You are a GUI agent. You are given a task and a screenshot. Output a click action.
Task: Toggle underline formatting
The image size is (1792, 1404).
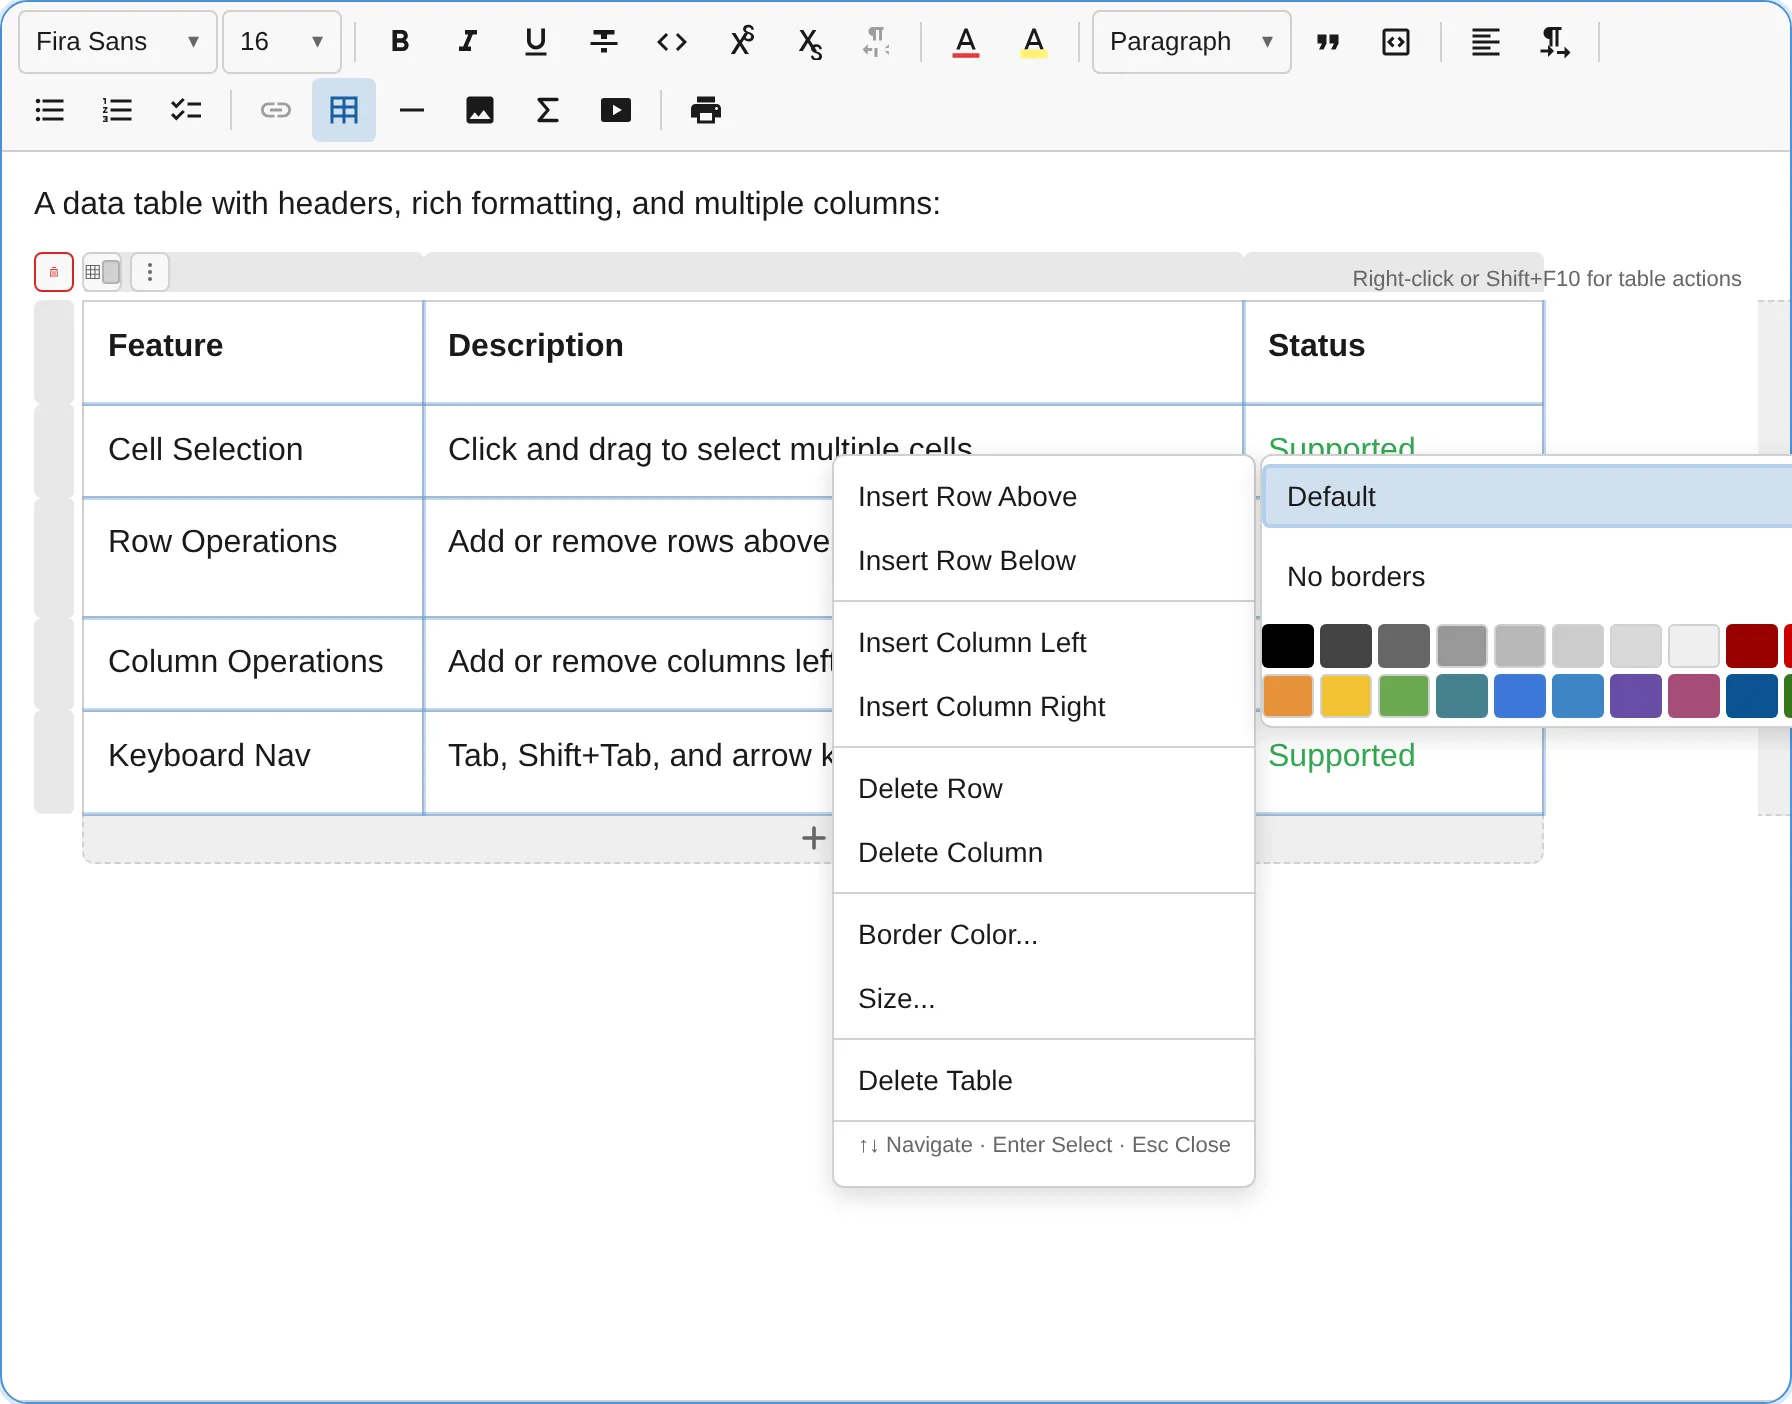536,42
